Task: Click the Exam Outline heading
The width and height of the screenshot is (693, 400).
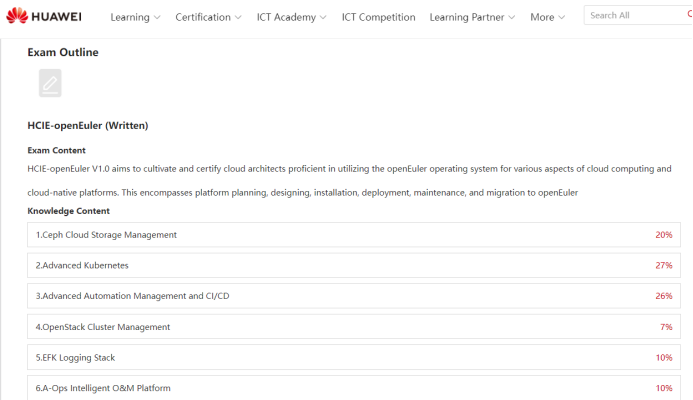Action: [63, 52]
